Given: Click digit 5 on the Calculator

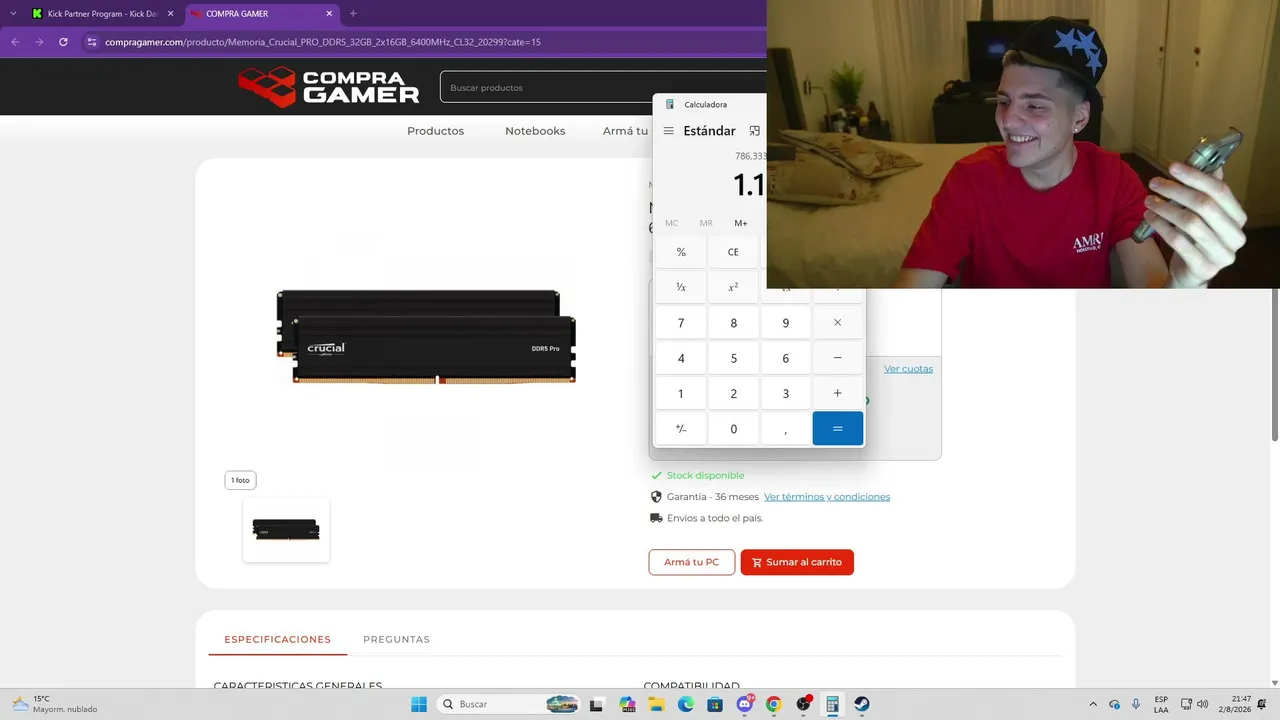Looking at the screenshot, I should 733,358.
